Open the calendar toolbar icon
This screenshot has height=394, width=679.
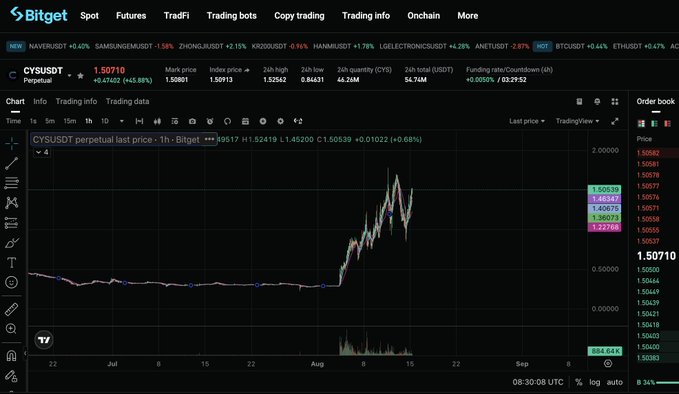(245, 121)
